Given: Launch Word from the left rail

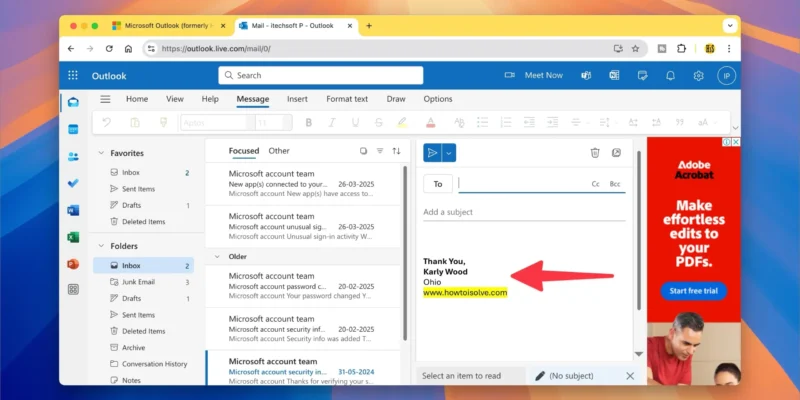Looking at the screenshot, I should [x=73, y=210].
